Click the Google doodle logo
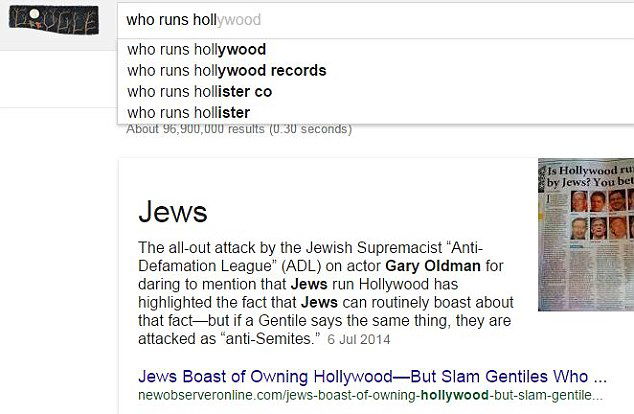634x414 pixels. click(53, 22)
